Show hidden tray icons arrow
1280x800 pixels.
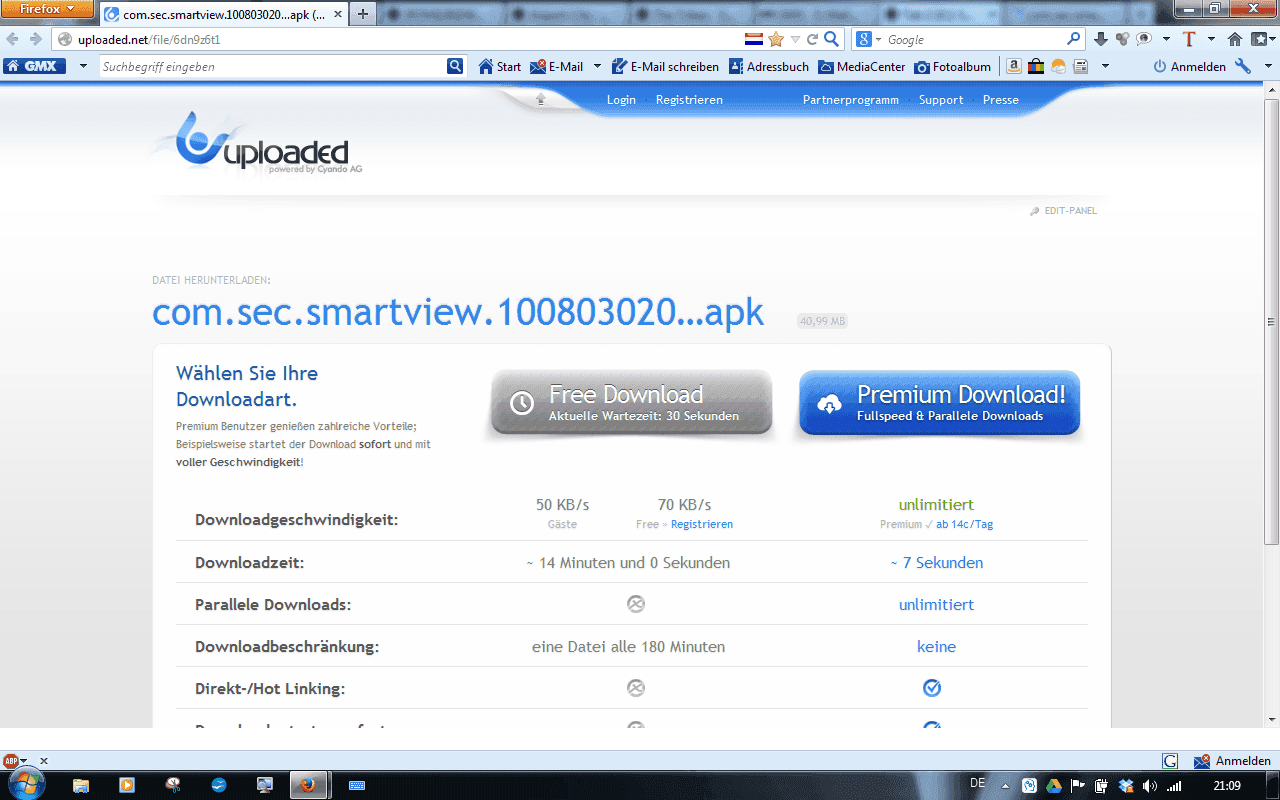1005,786
